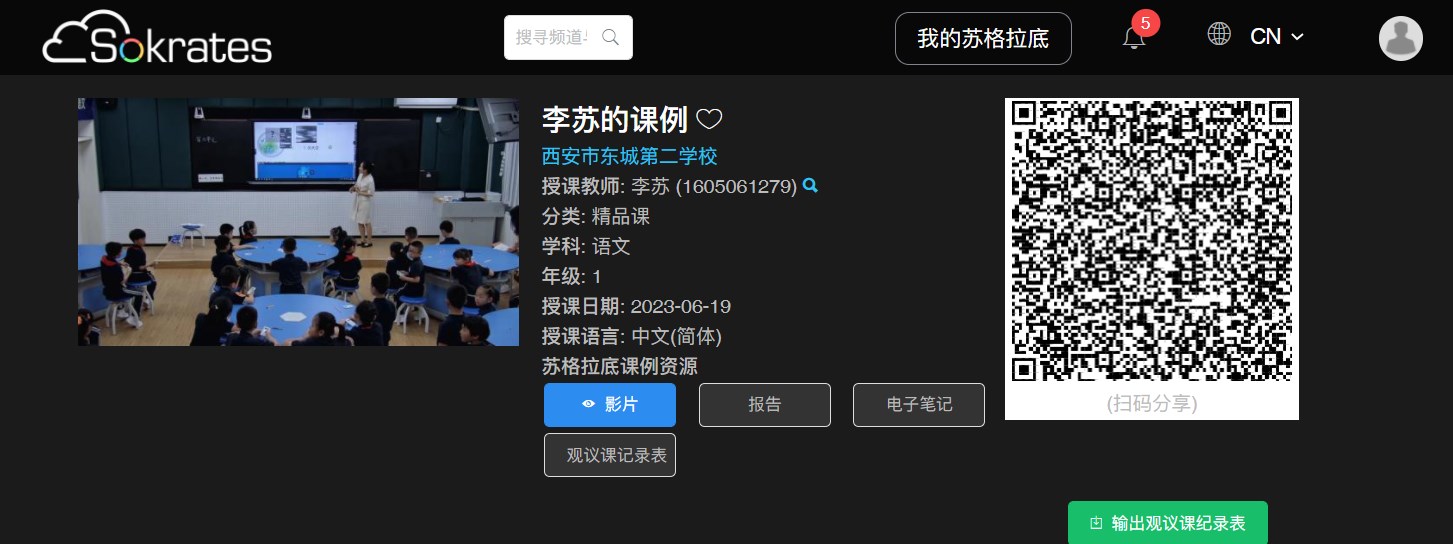This screenshot has width=1453, height=544.
Task: Open 我的苏格拉底 menu
Action: pos(983,38)
